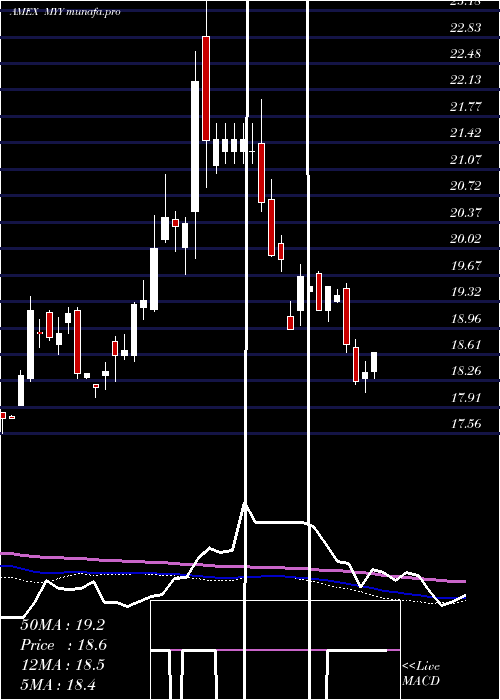Select the tallest red candlestick at the peak
This screenshot has height=700, width=500.
coord(206,88)
